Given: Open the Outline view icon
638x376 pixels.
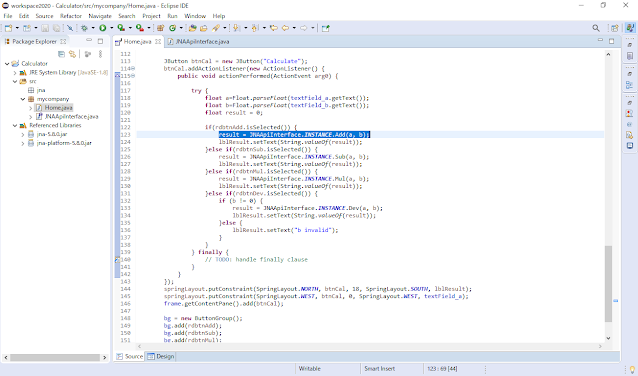Looking at the screenshot, I should 629,85.
